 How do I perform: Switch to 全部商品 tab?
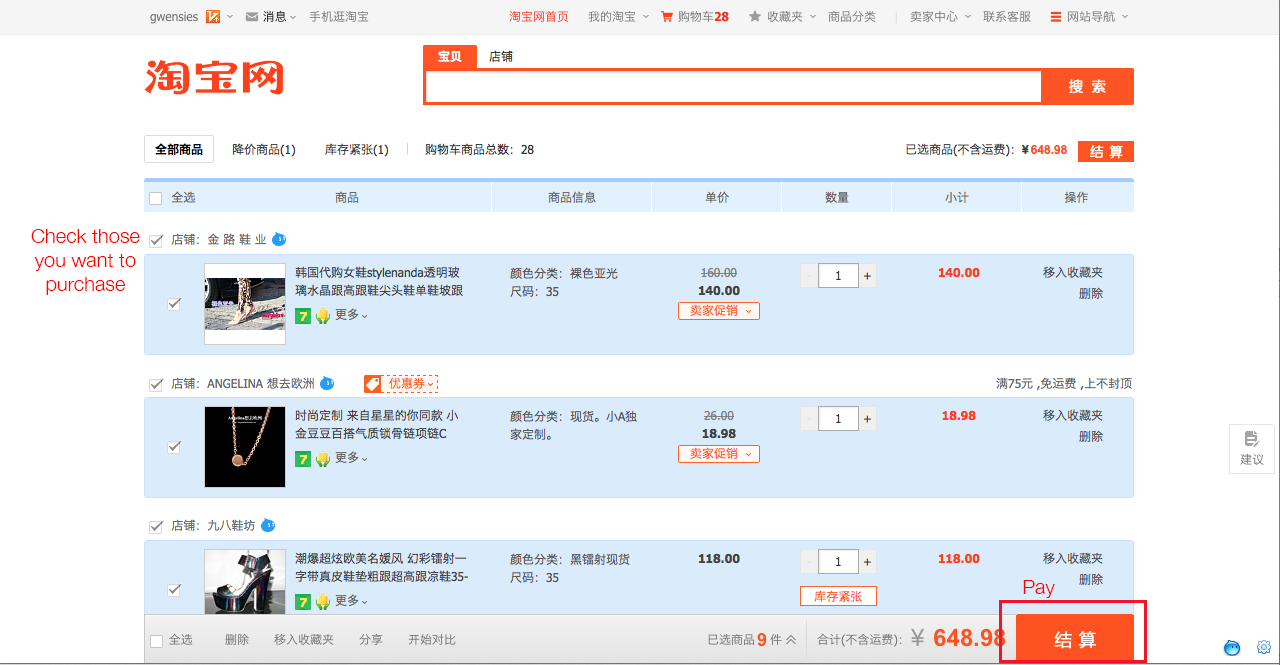coord(179,150)
